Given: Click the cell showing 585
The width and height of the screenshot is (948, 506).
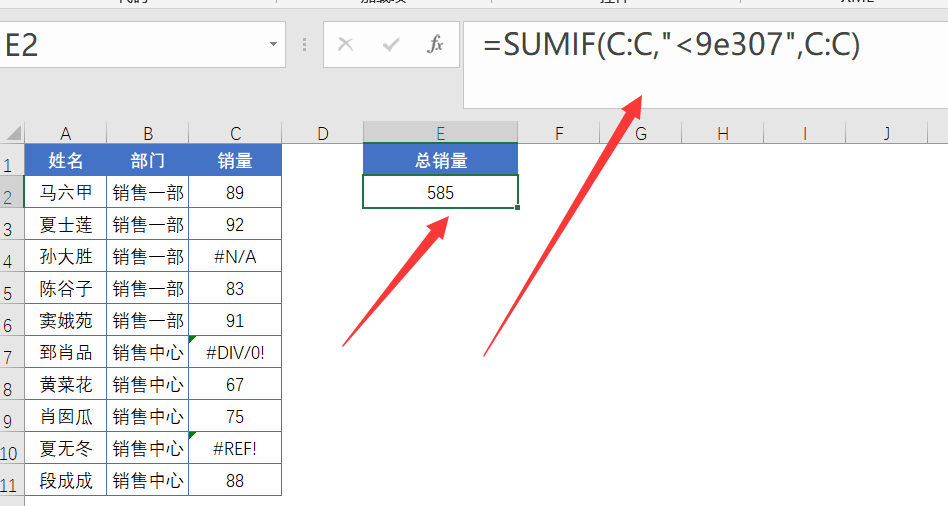Looking at the screenshot, I should (x=440, y=193).
